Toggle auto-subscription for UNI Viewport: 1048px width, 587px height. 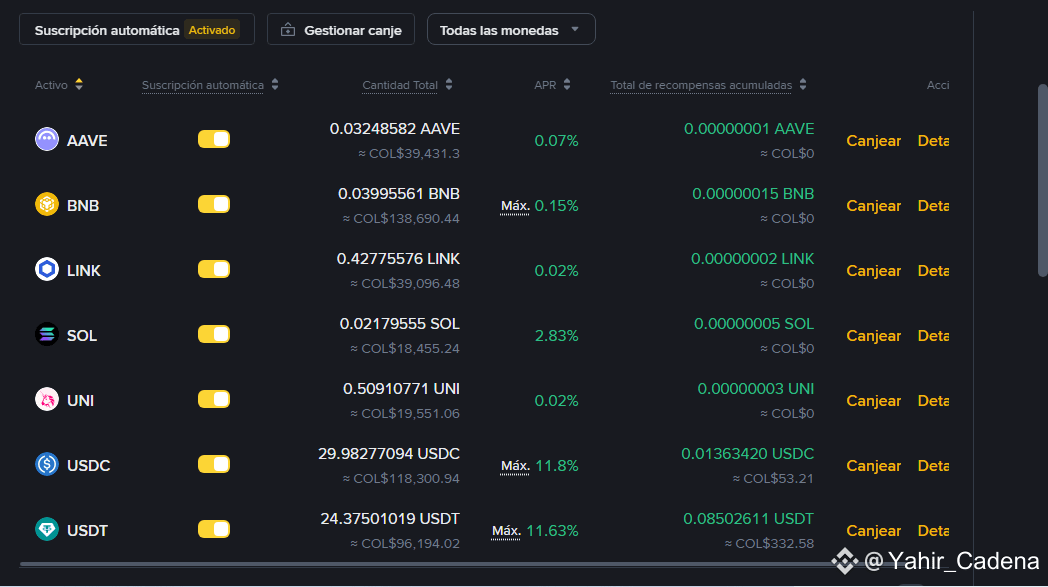[x=214, y=399]
